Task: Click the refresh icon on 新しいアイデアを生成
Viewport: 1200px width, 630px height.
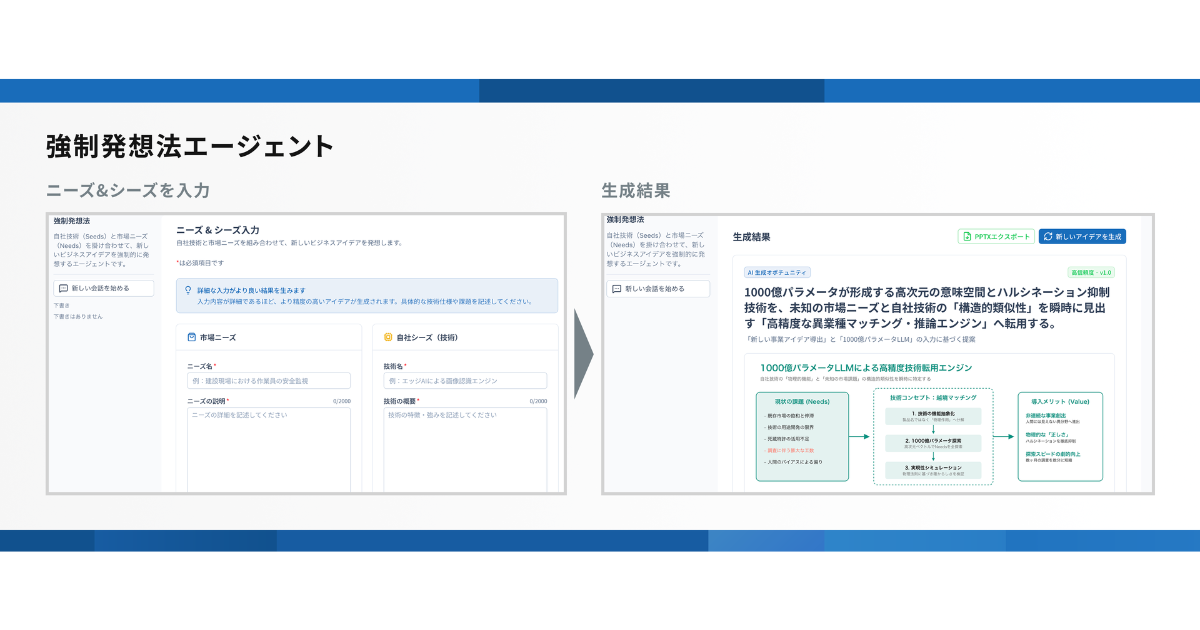Action: point(1048,237)
